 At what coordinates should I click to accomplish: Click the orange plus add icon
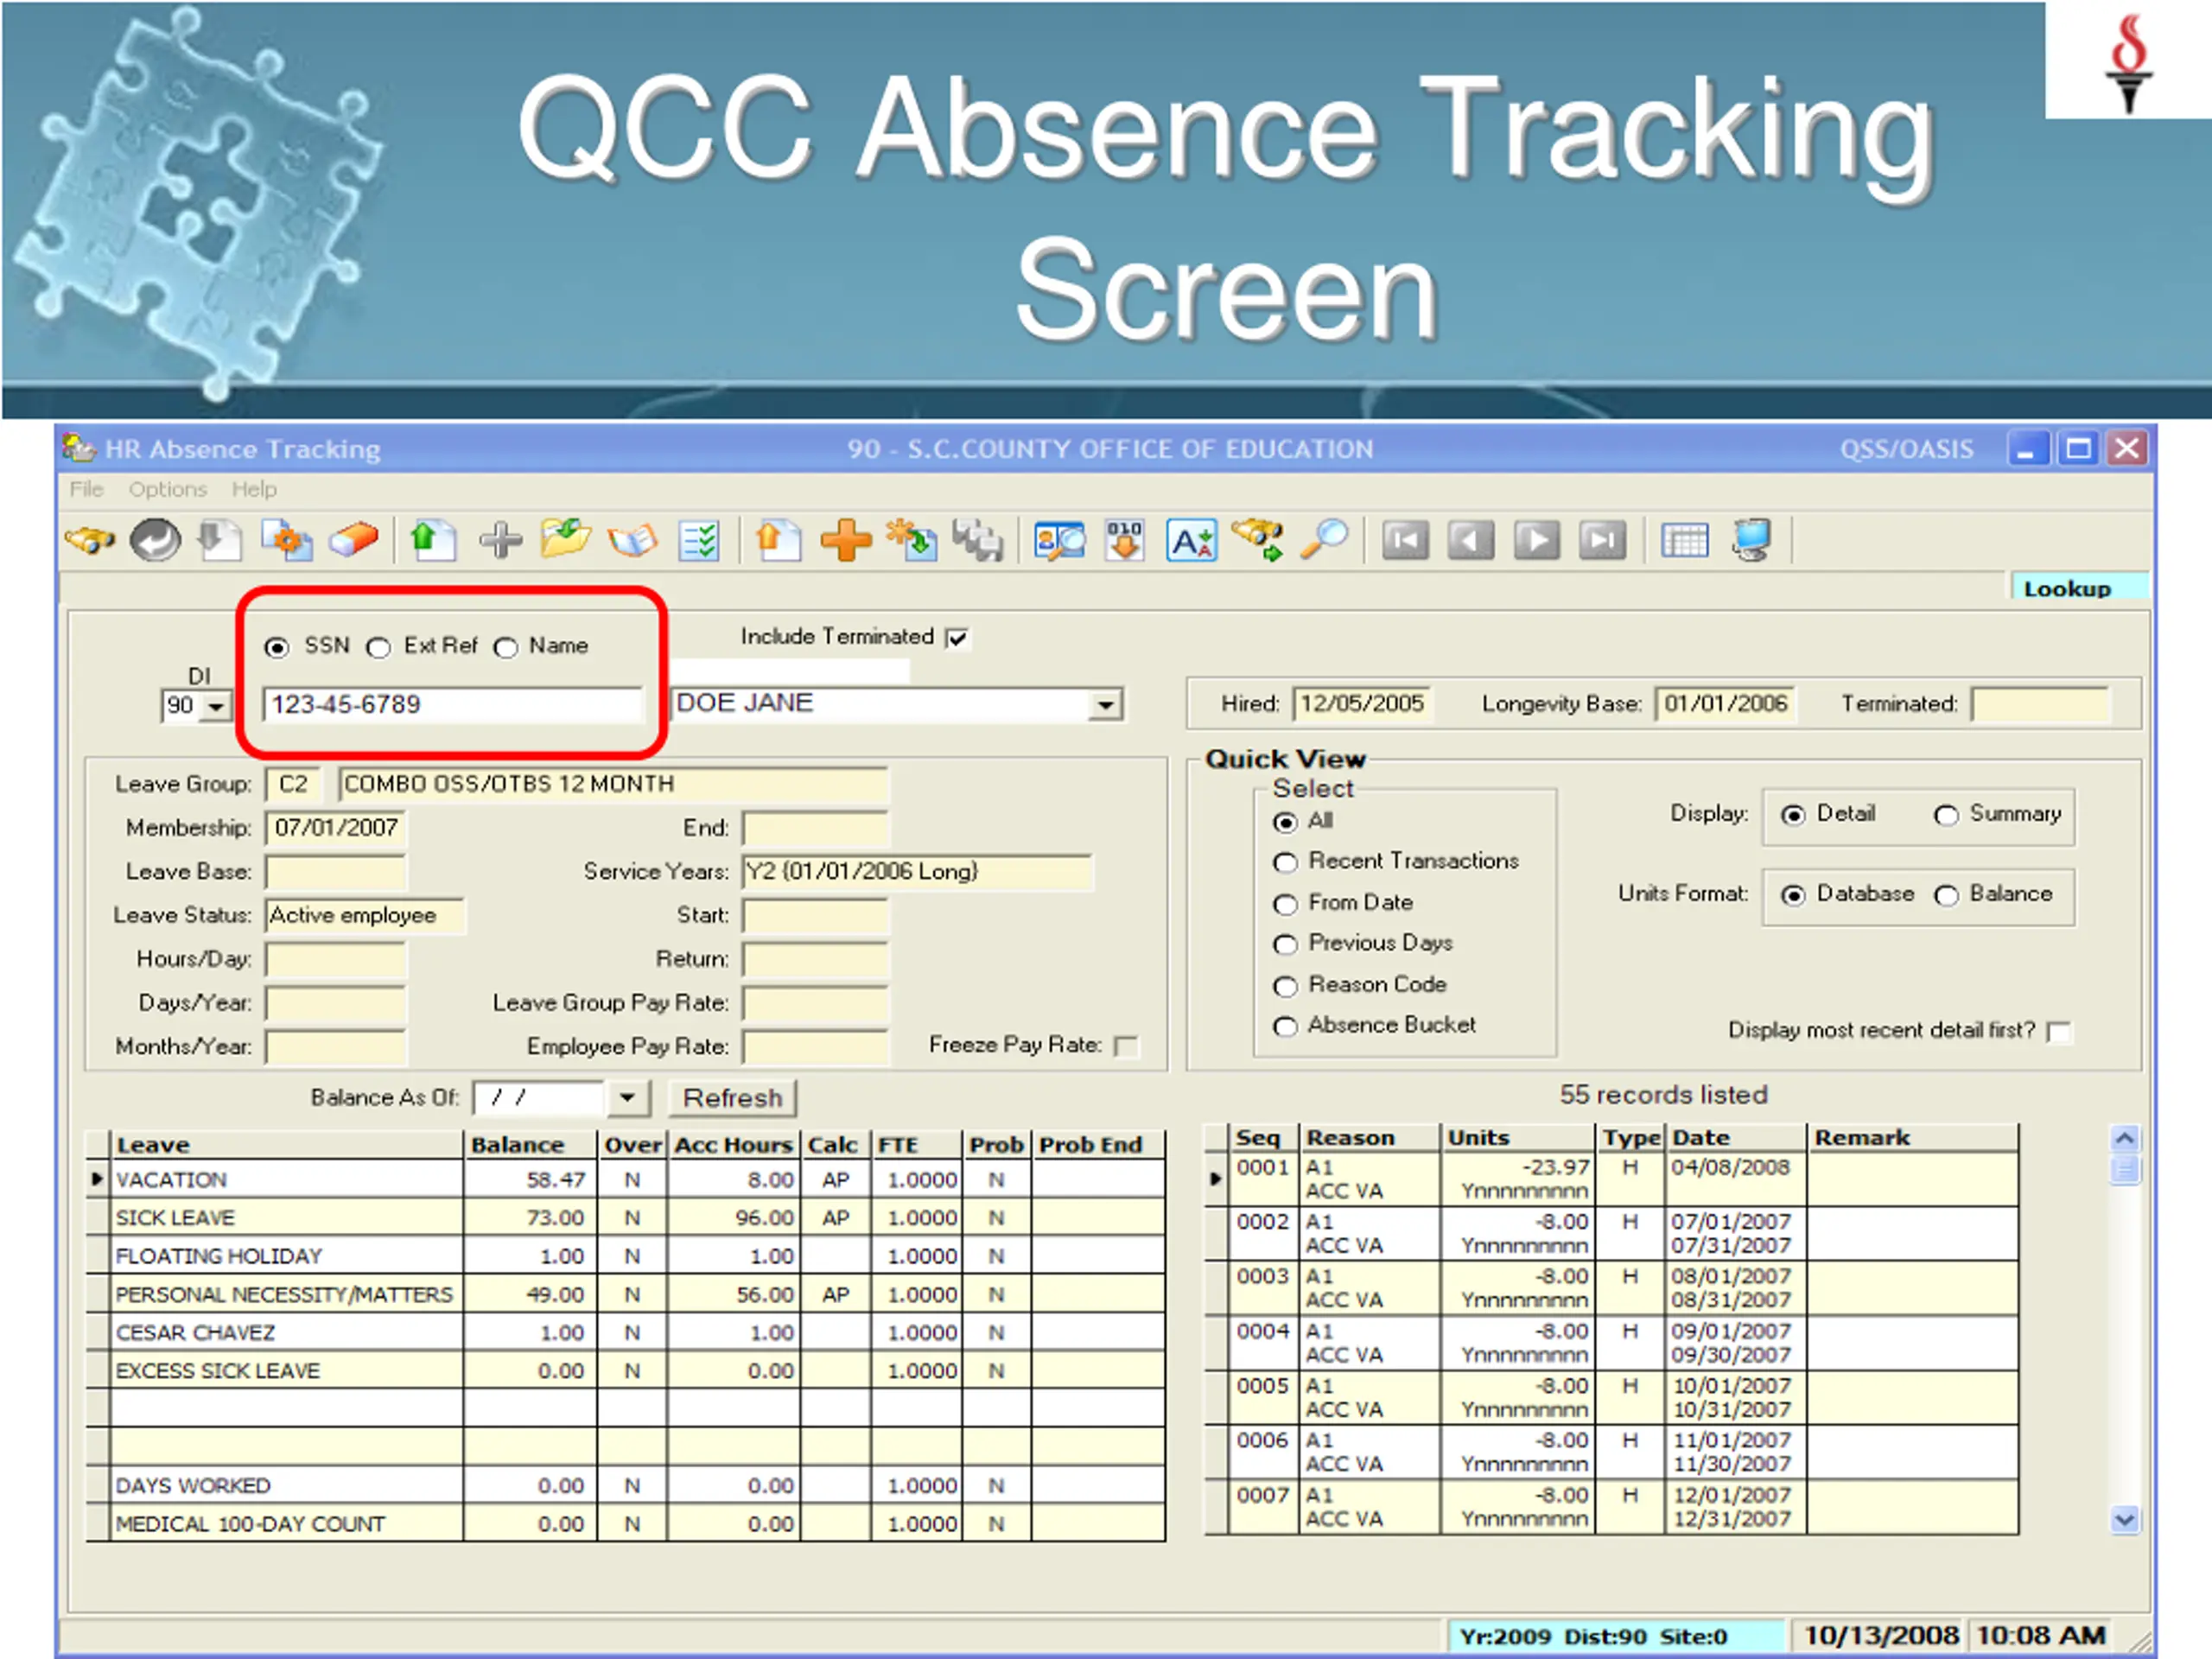click(846, 541)
